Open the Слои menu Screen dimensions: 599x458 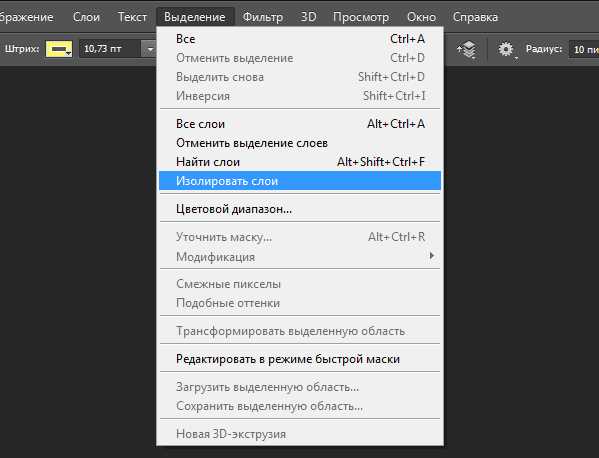86,17
